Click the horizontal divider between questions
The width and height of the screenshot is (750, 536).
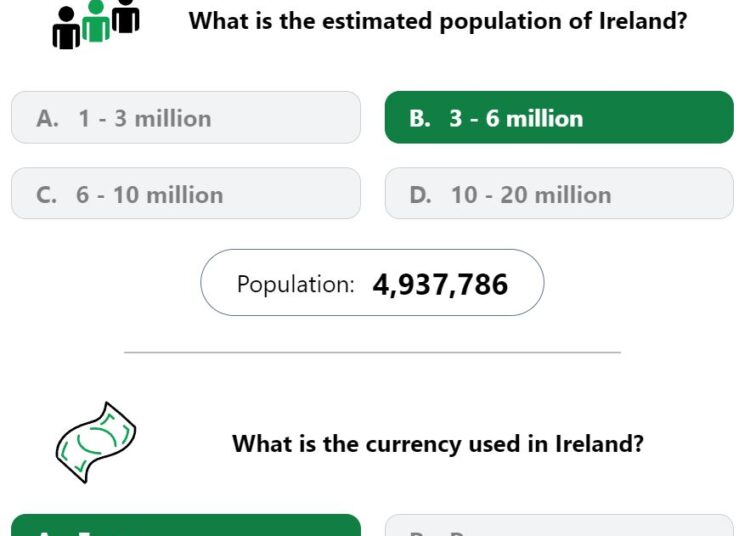[x=372, y=352]
